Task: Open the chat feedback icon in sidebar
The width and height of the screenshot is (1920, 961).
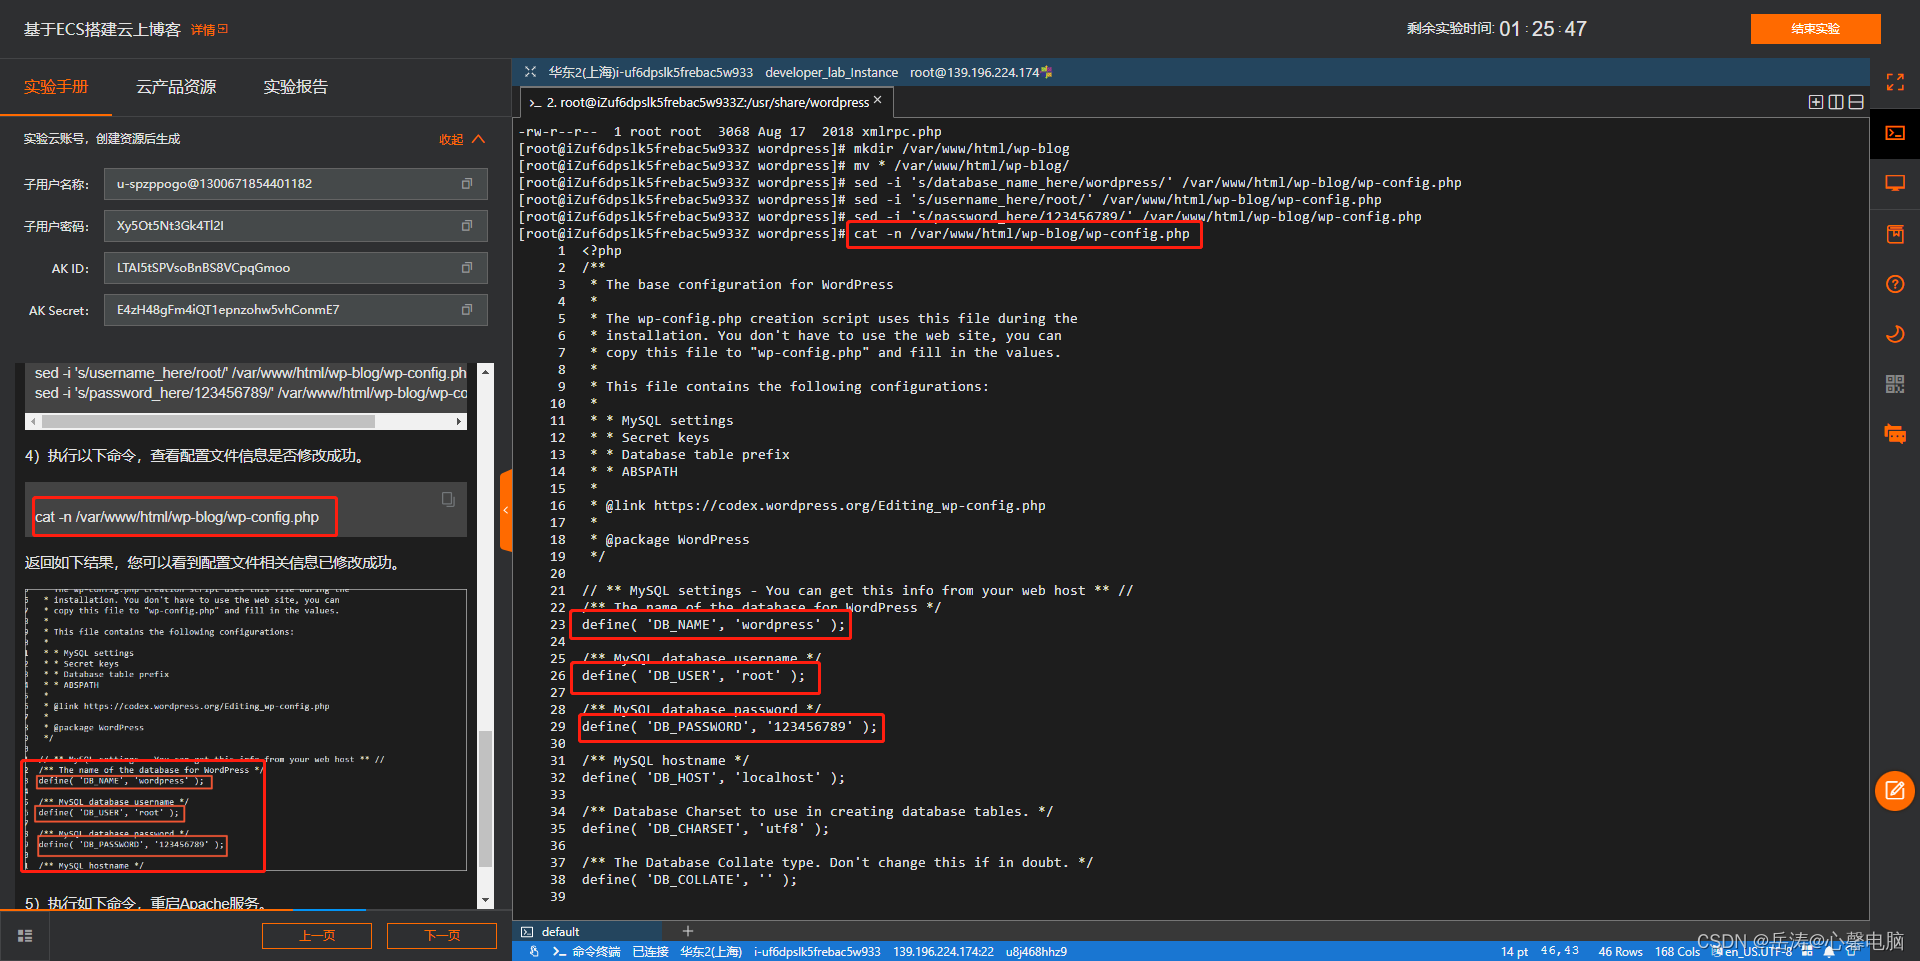Action: click(1894, 434)
